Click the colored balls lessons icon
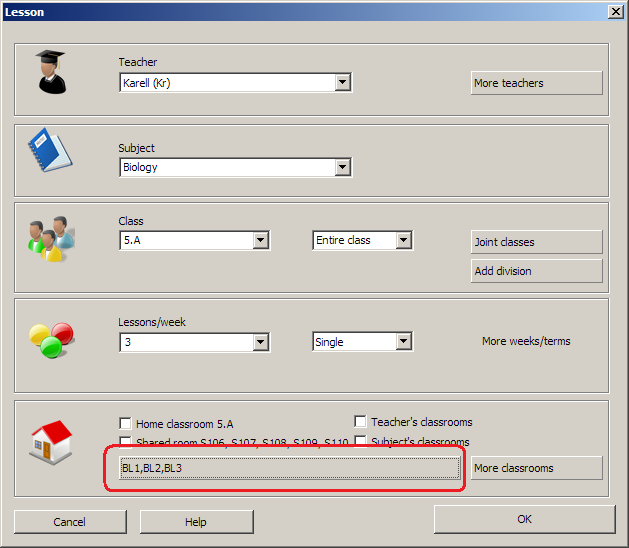Image resolution: width=629 pixels, height=548 pixels. pos(50,340)
